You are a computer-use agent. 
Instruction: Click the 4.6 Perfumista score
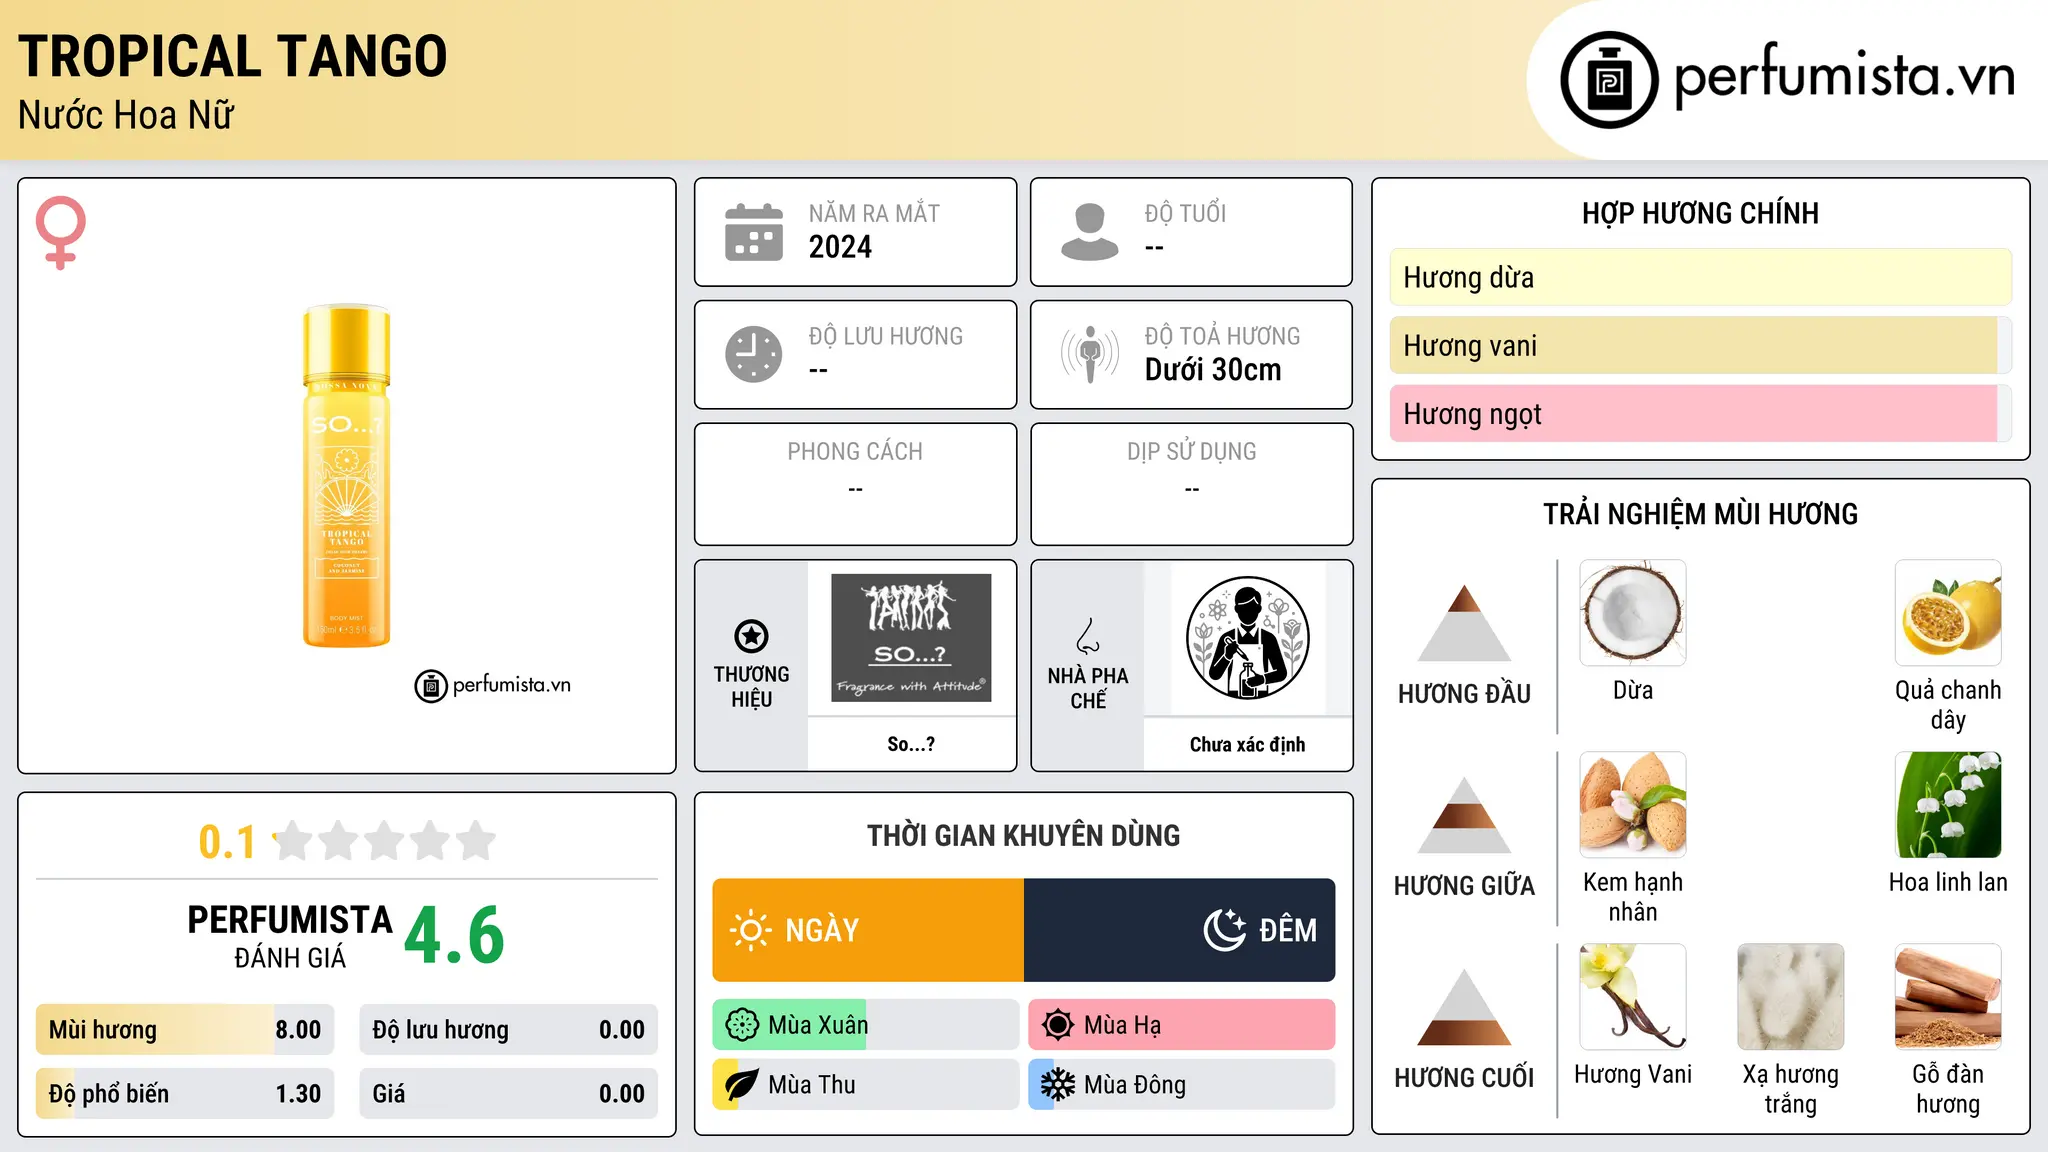point(454,936)
